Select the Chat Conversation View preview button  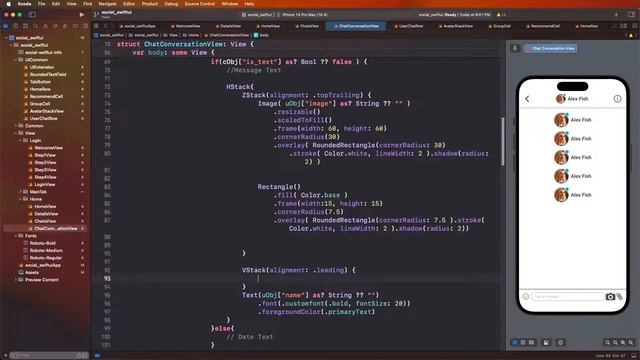pyautogui.click(x=550, y=48)
